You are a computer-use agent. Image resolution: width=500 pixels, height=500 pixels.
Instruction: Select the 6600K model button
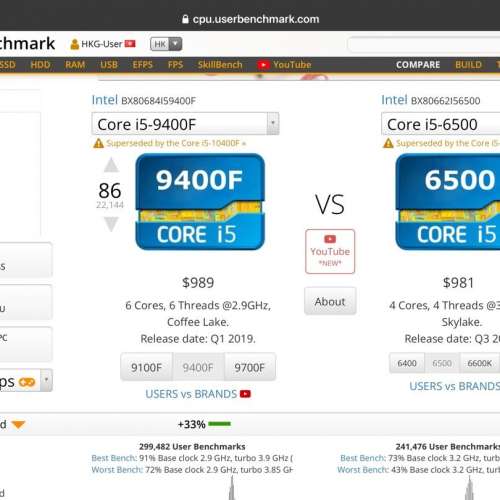[x=479, y=363]
